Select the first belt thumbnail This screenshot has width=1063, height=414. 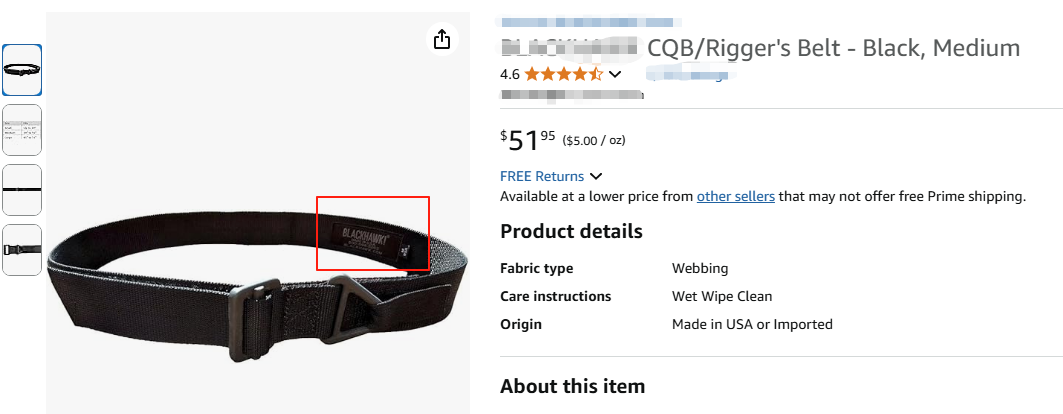(22, 70)
